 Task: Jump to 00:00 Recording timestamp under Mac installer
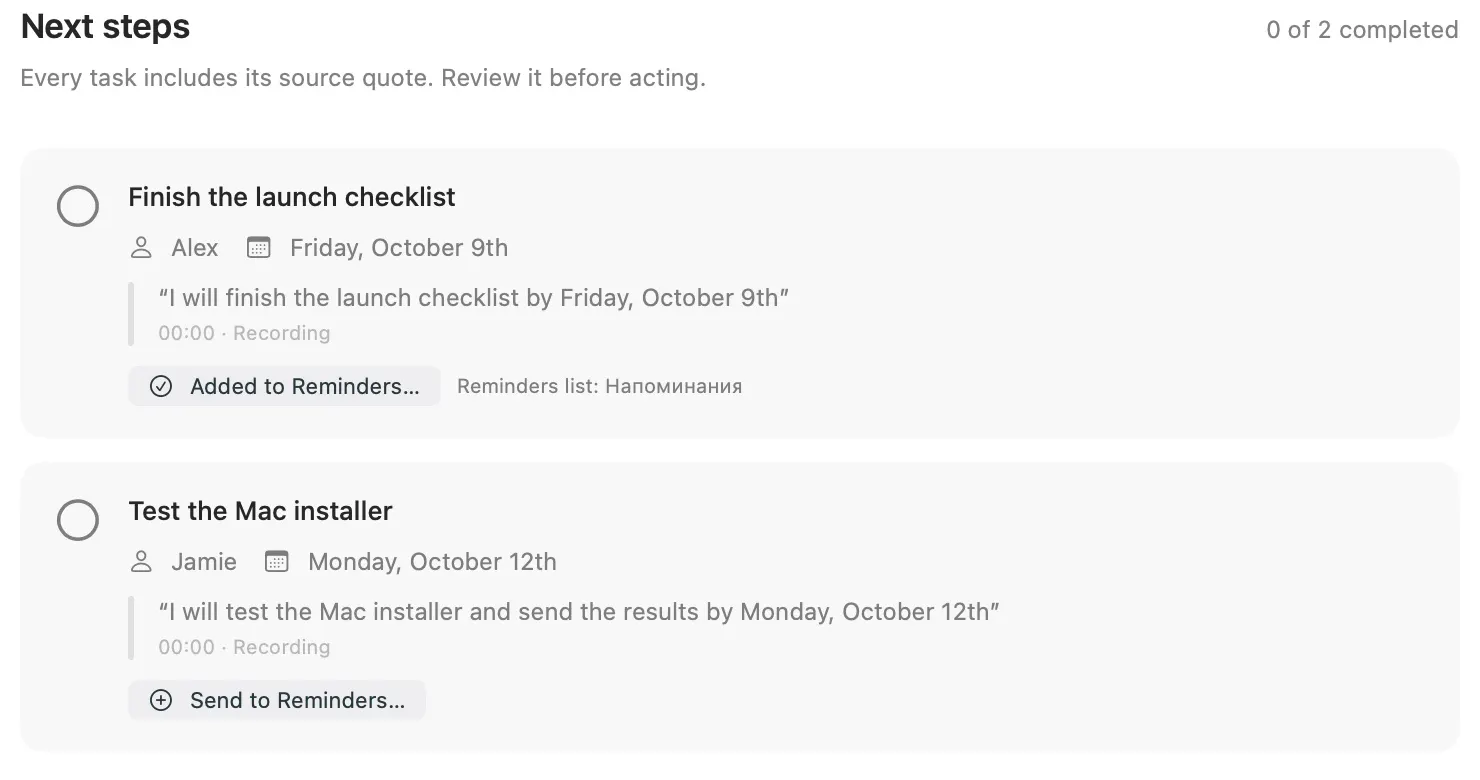click(x=244, y=648)
